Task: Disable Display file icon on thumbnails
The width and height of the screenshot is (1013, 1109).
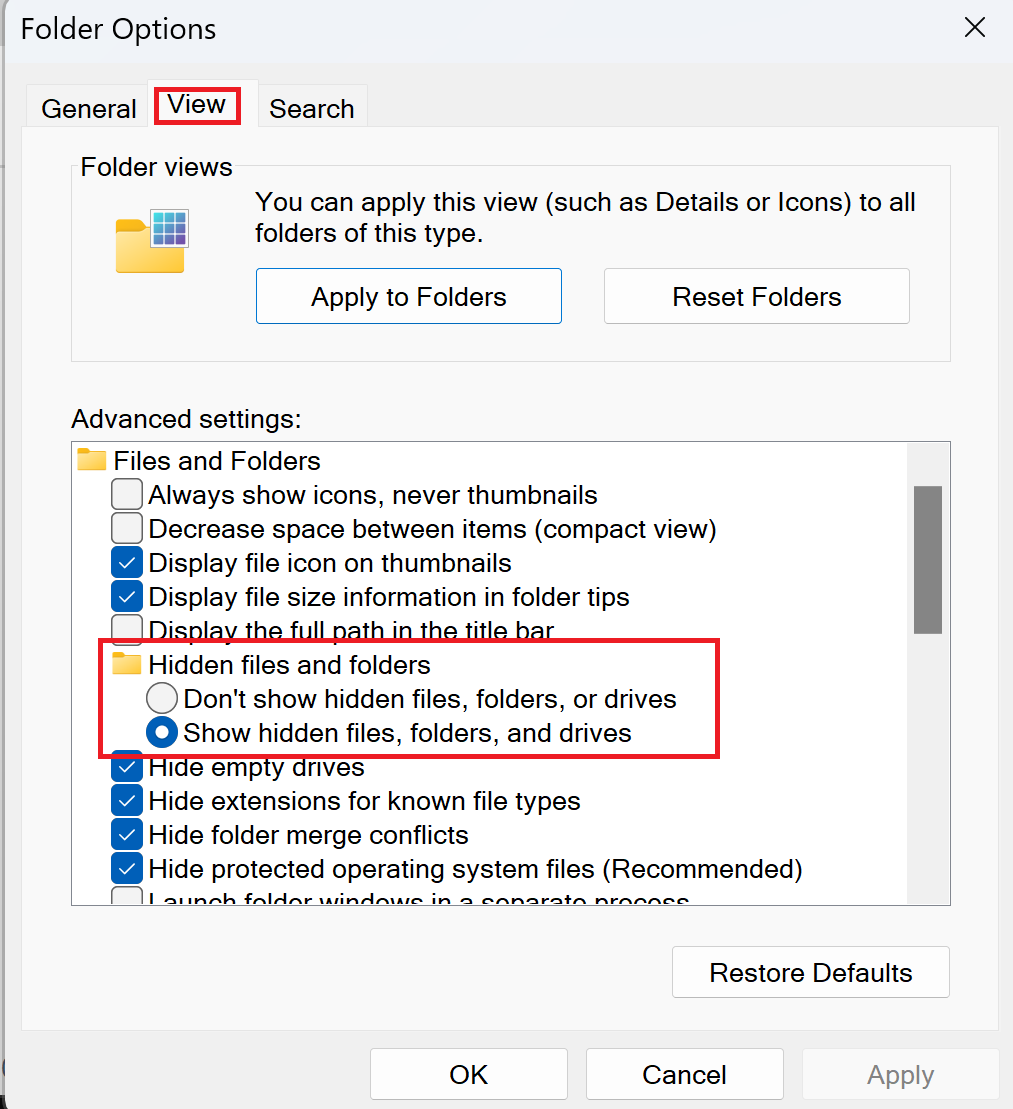Action: (x=126, y=562)
